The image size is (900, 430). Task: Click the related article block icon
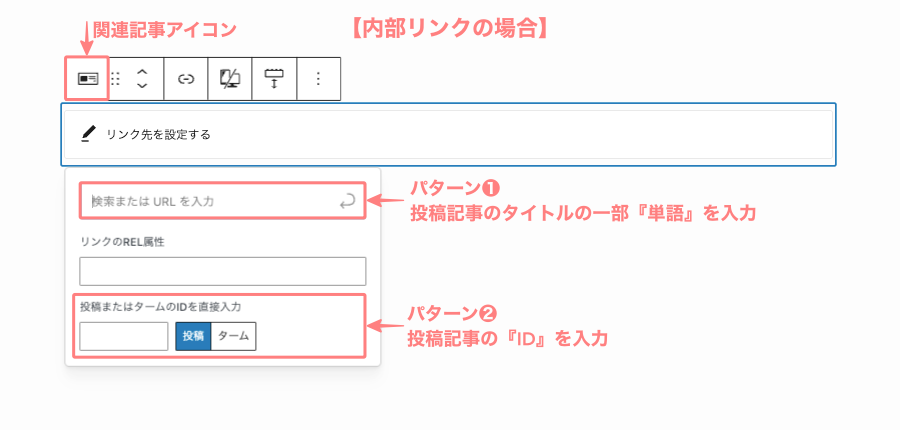tap(87, 79)
